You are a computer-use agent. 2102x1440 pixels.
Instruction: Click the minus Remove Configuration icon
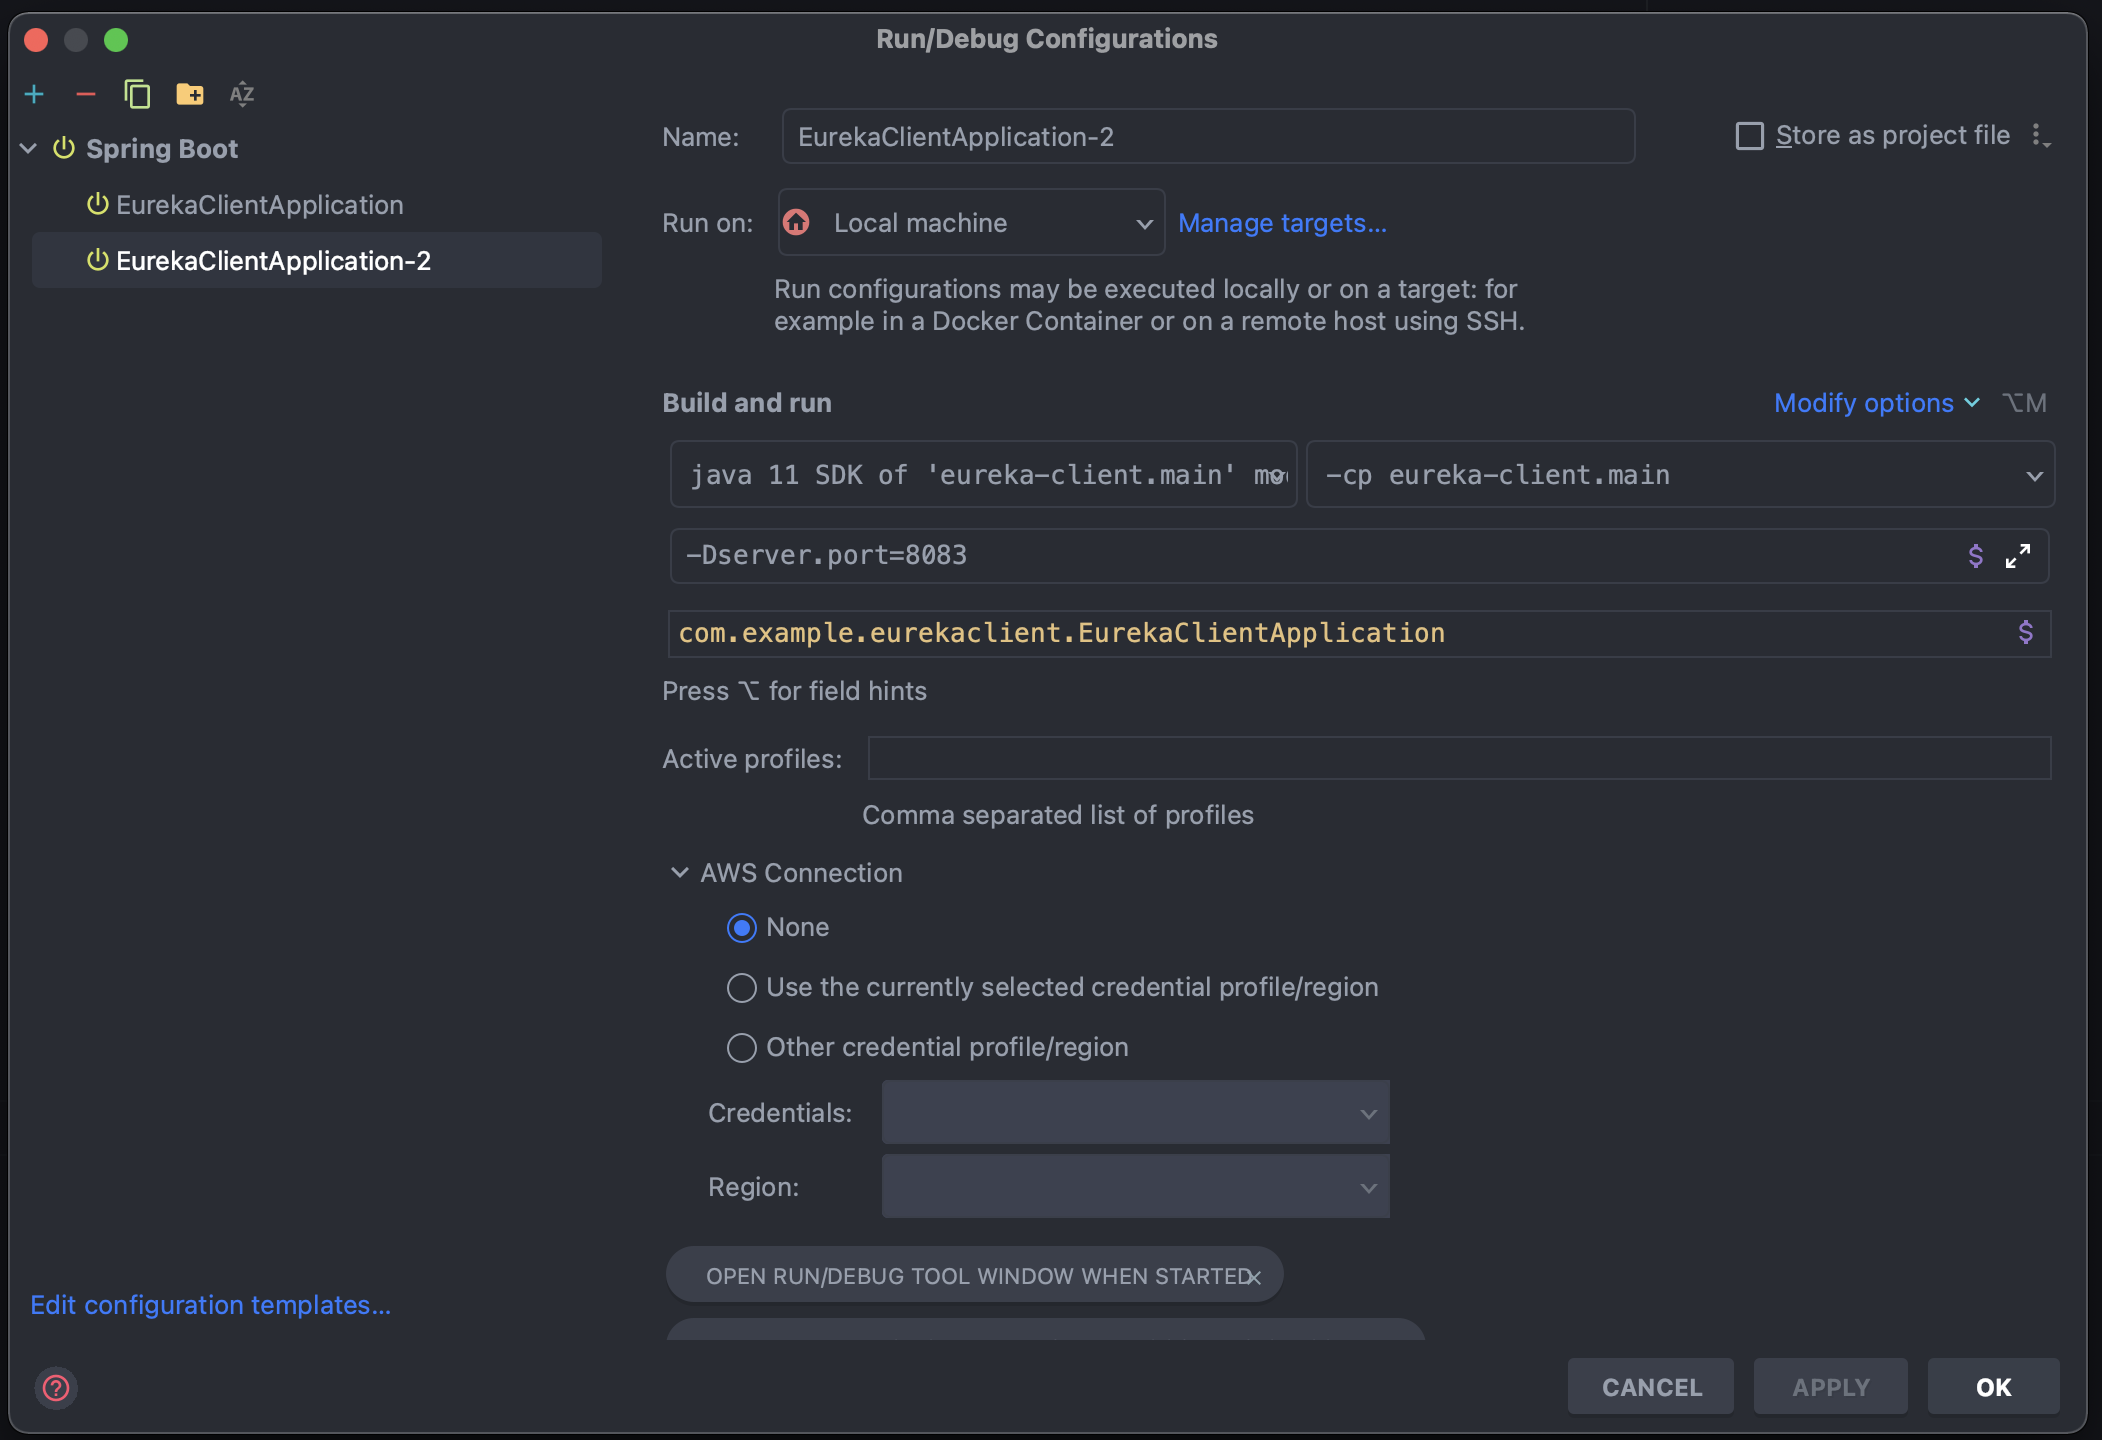click(x=86, y=94)
